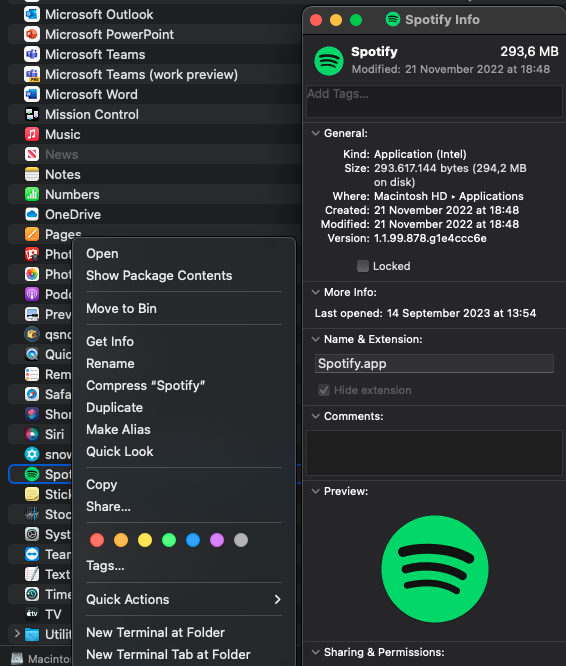This screenshot has height=666, width=566.
Task: Apply the green tag color
Action: point(169,540)
